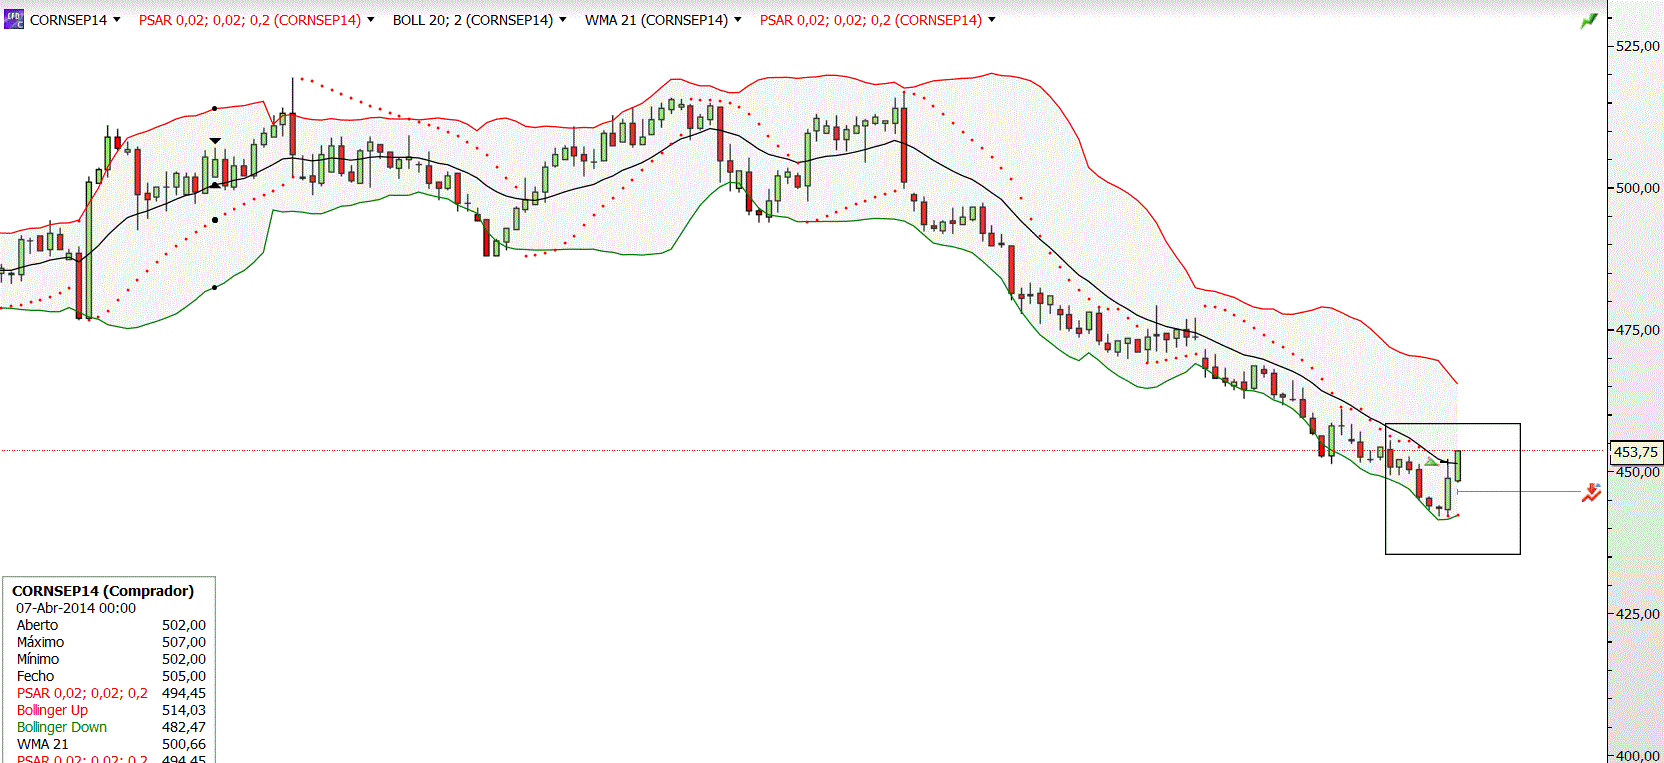Expand the first PSAR 0,02; 0,02; 0,2 indicator menu
1664x763 pixels.
[x=371, y=20]
